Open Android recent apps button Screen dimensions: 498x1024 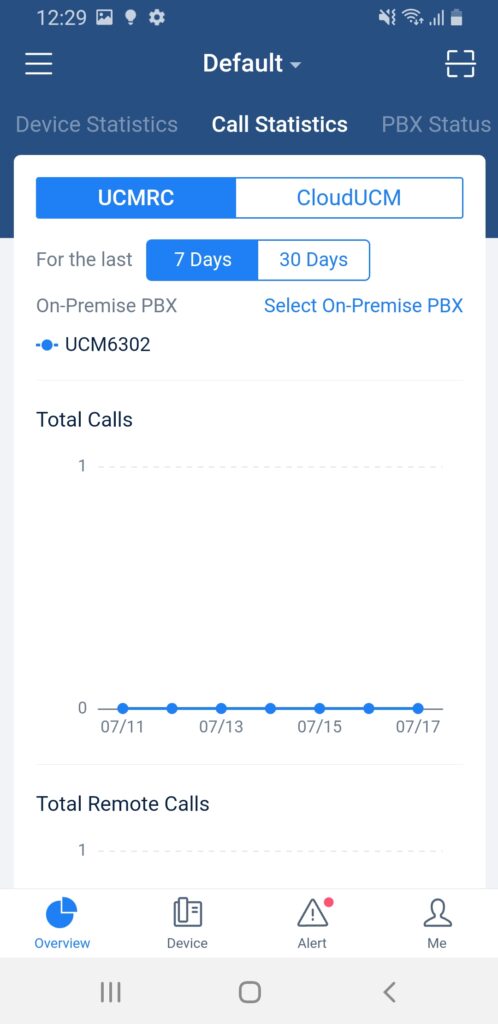point(110,992)
